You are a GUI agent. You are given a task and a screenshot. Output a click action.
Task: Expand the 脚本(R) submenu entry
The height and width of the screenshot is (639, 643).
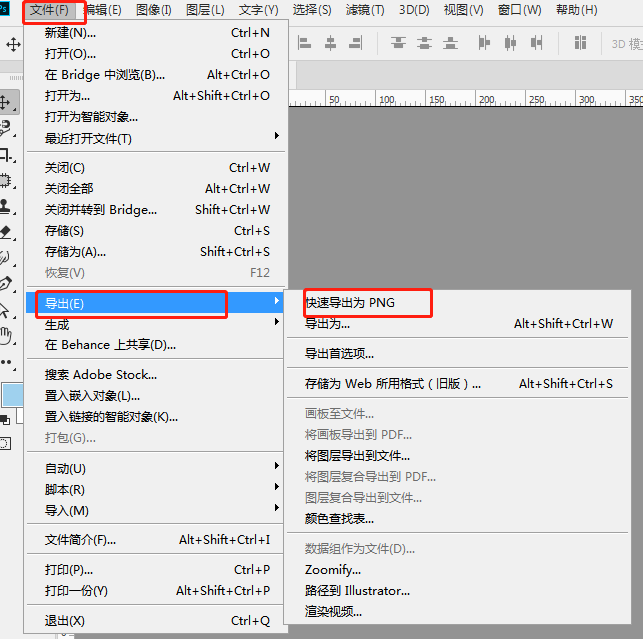155,489
